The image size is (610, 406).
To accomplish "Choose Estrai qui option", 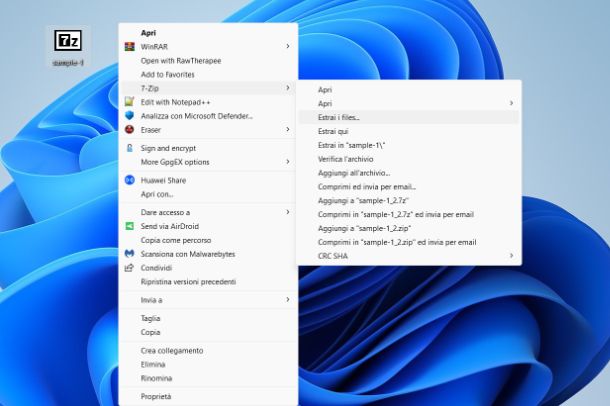I will click(409, 131).
